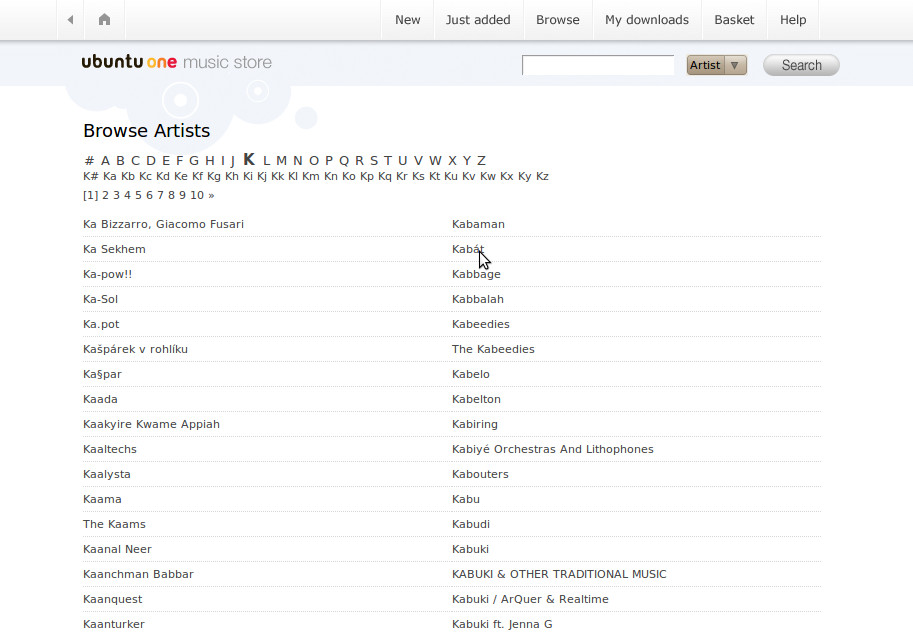Open artist Kaada
Viewport: 913px width, 636px height.
coord(100,400)
